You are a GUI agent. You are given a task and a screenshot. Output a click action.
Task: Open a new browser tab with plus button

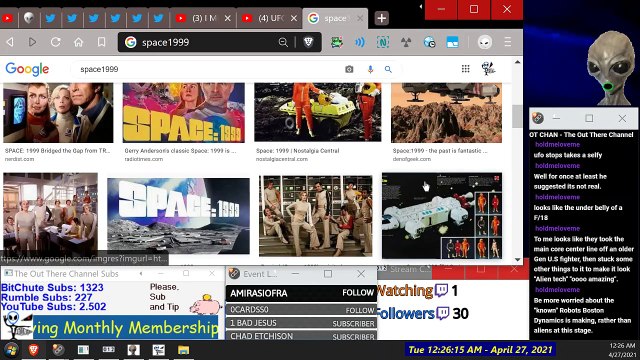pyautogui.click(x=382, y=18)
